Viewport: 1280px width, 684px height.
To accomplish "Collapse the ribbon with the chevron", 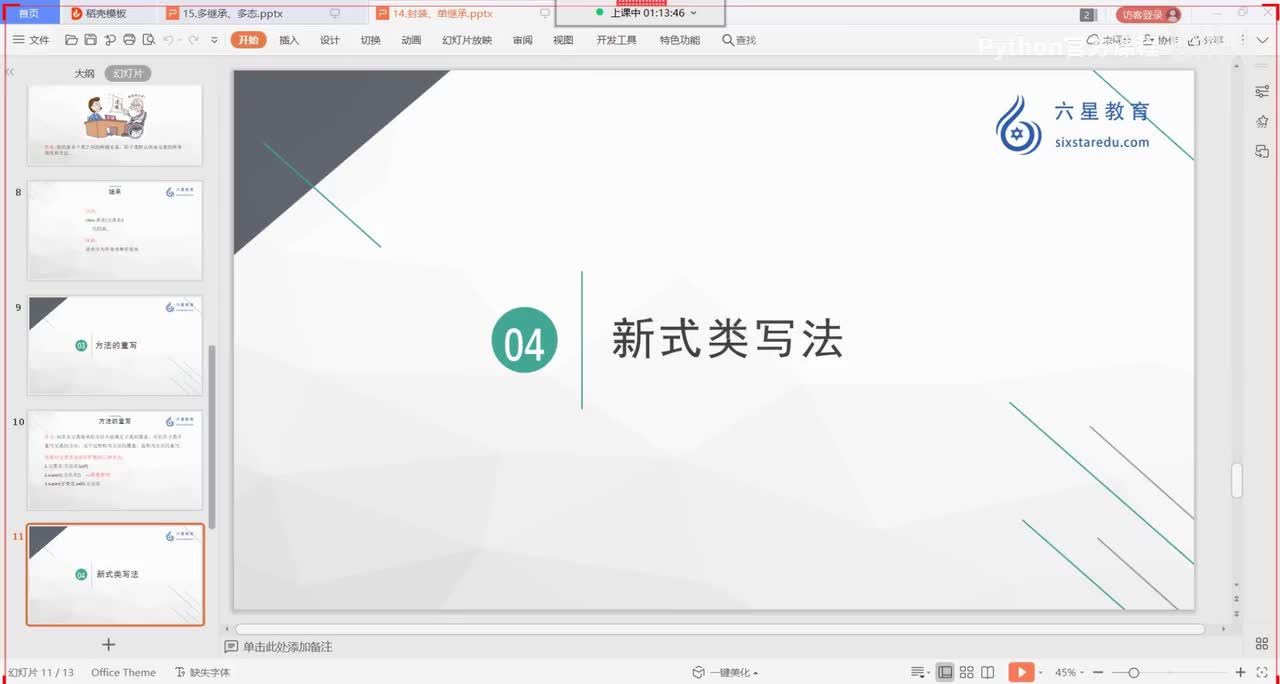I will click(1262, 40).
